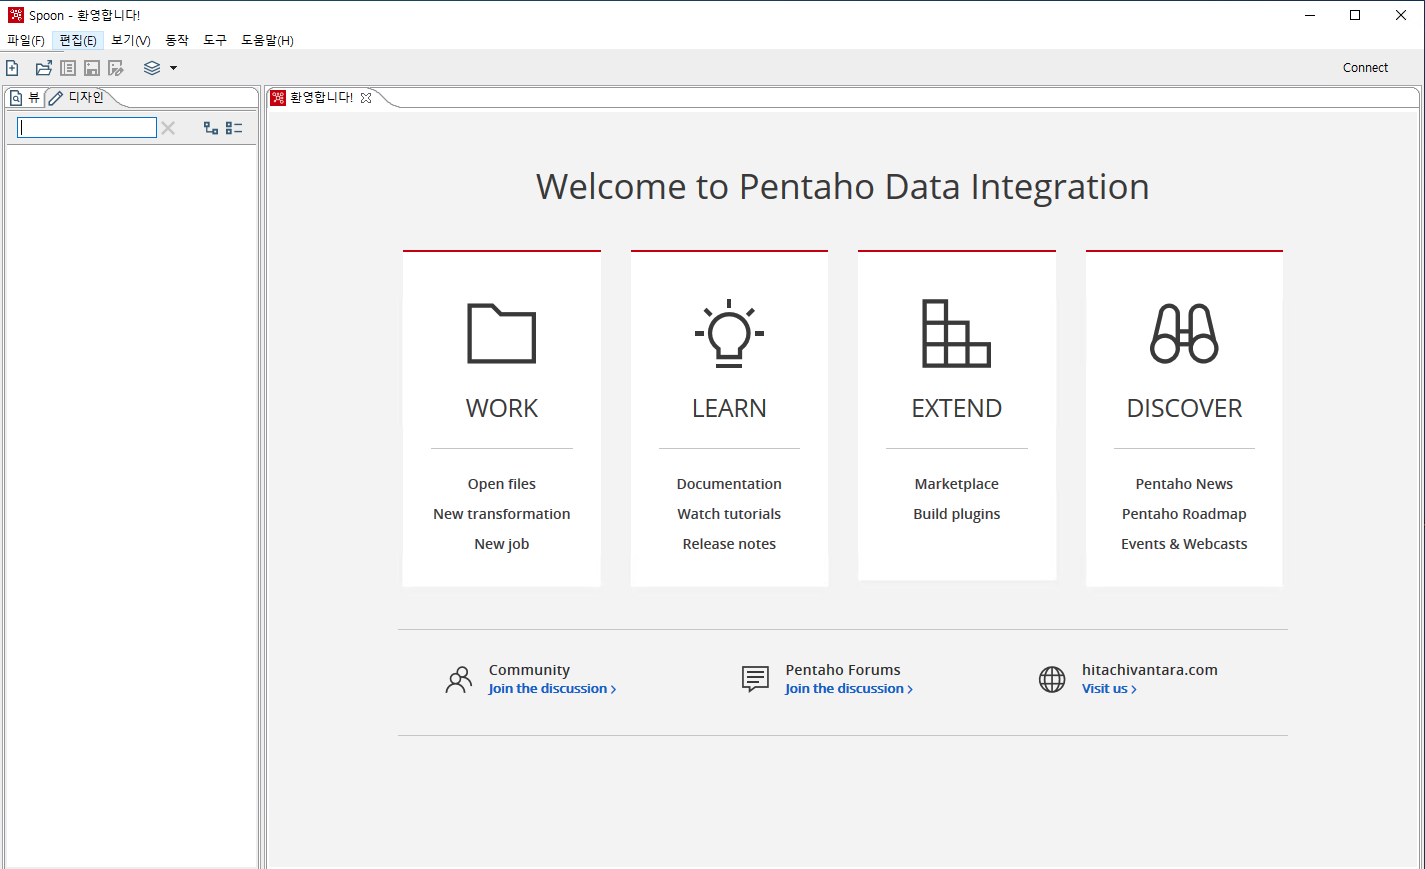Click the WORK heading
Viewport: 1425px width, 869px height.
502,408
